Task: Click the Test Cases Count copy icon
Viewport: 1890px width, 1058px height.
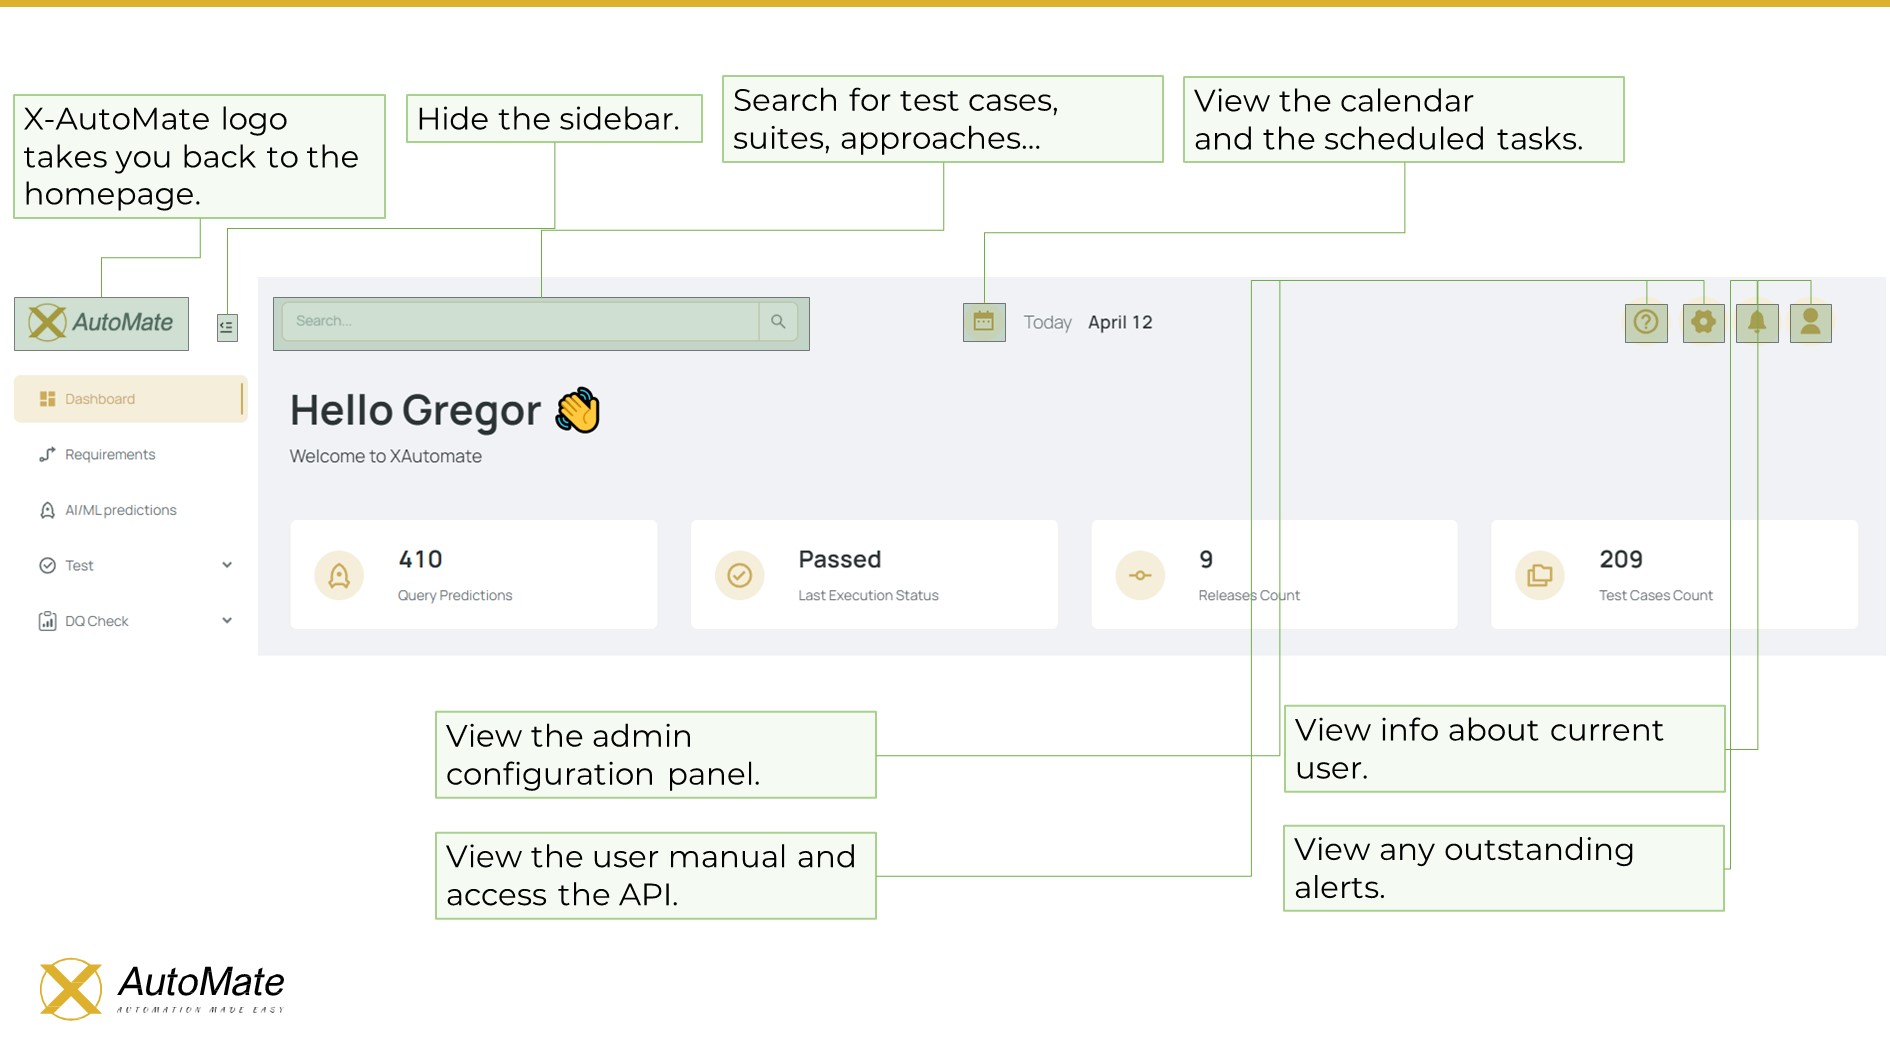Action: 1540,575
